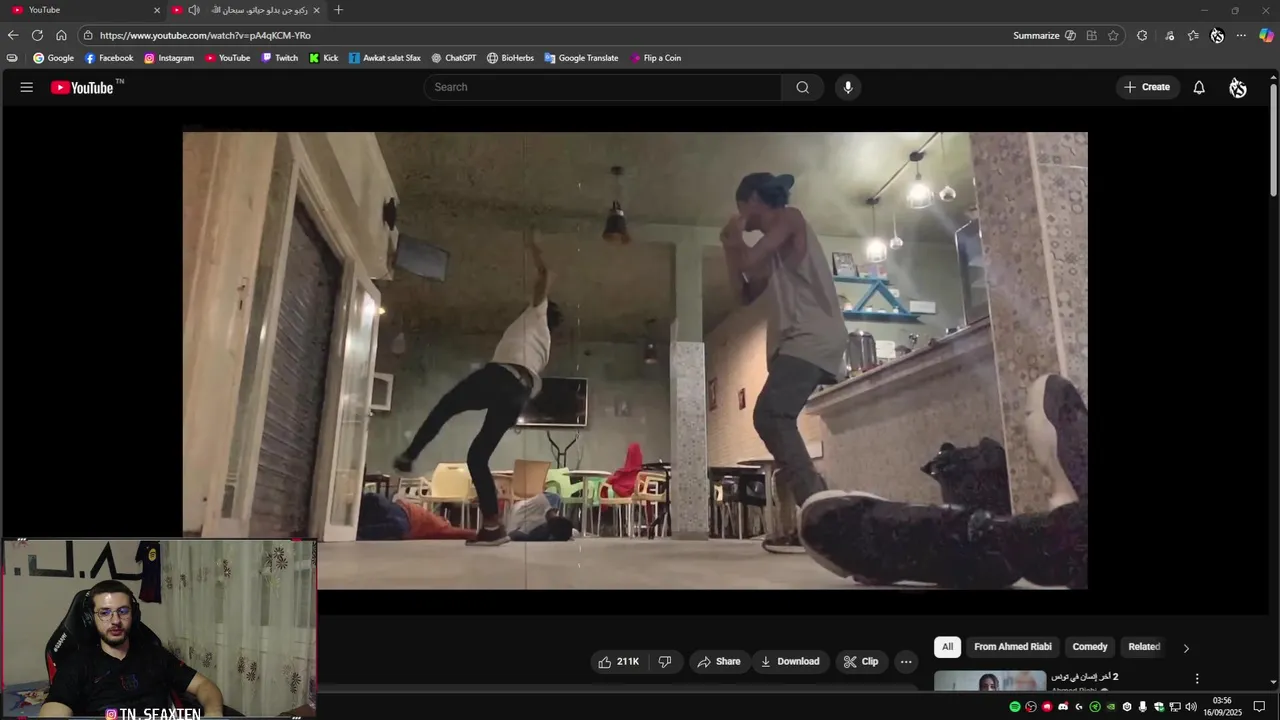Open more actions ellipsis below the video
1280x720 pixels.
coord(906,661)
